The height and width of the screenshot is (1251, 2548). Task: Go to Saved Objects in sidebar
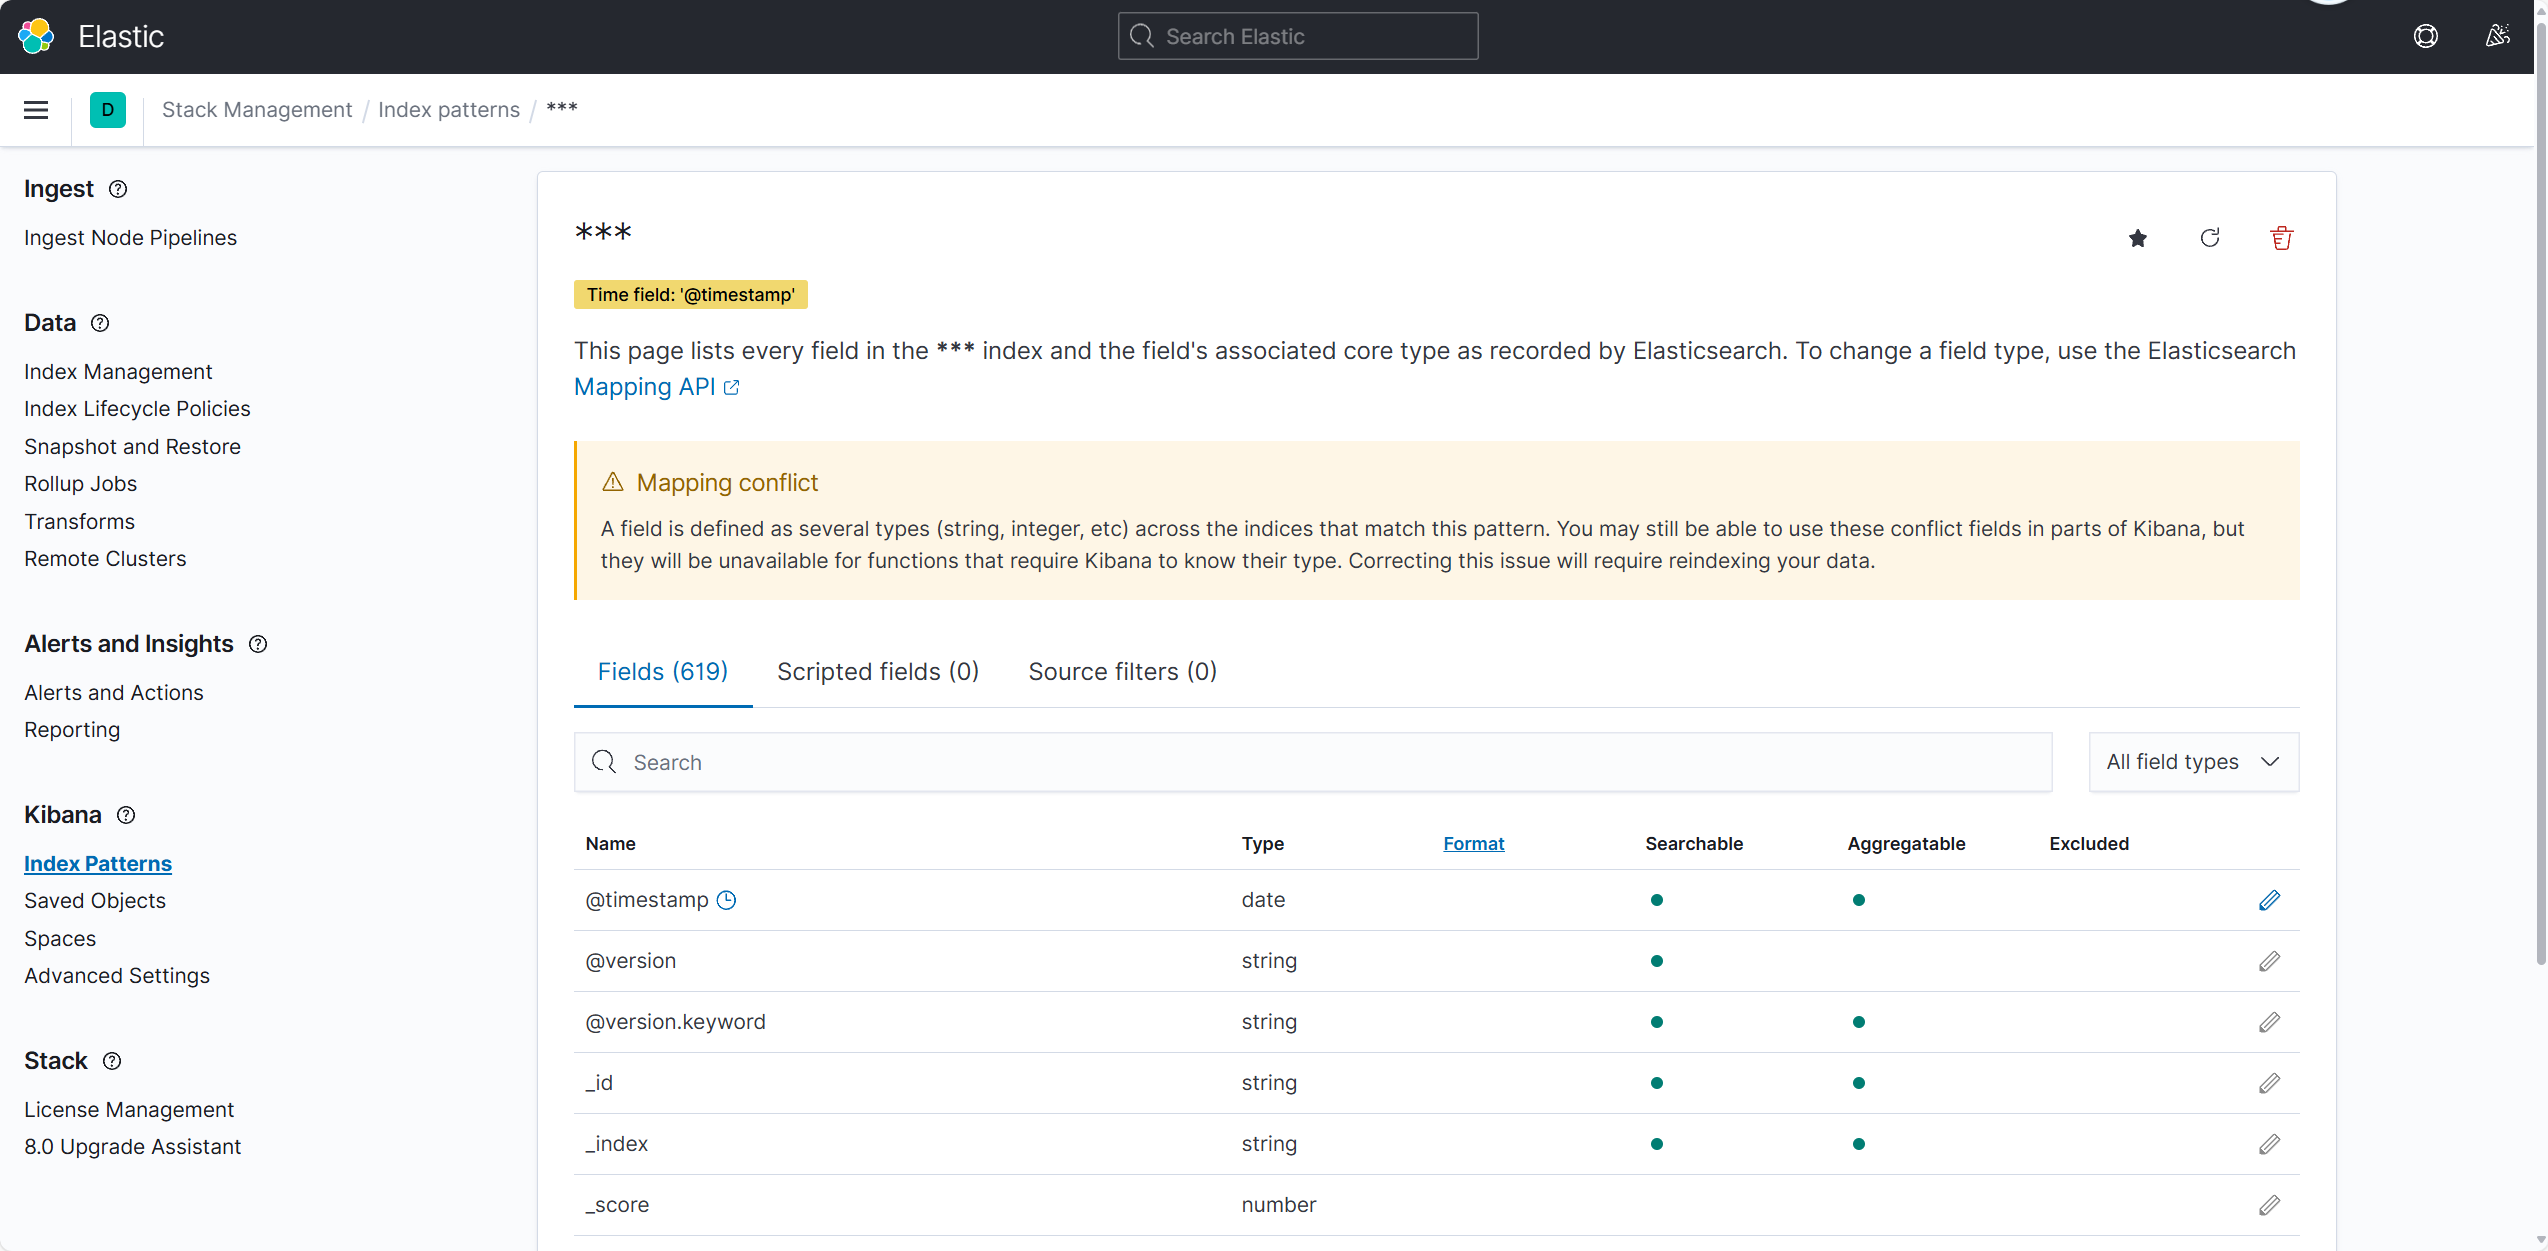(x=95, y=901)
